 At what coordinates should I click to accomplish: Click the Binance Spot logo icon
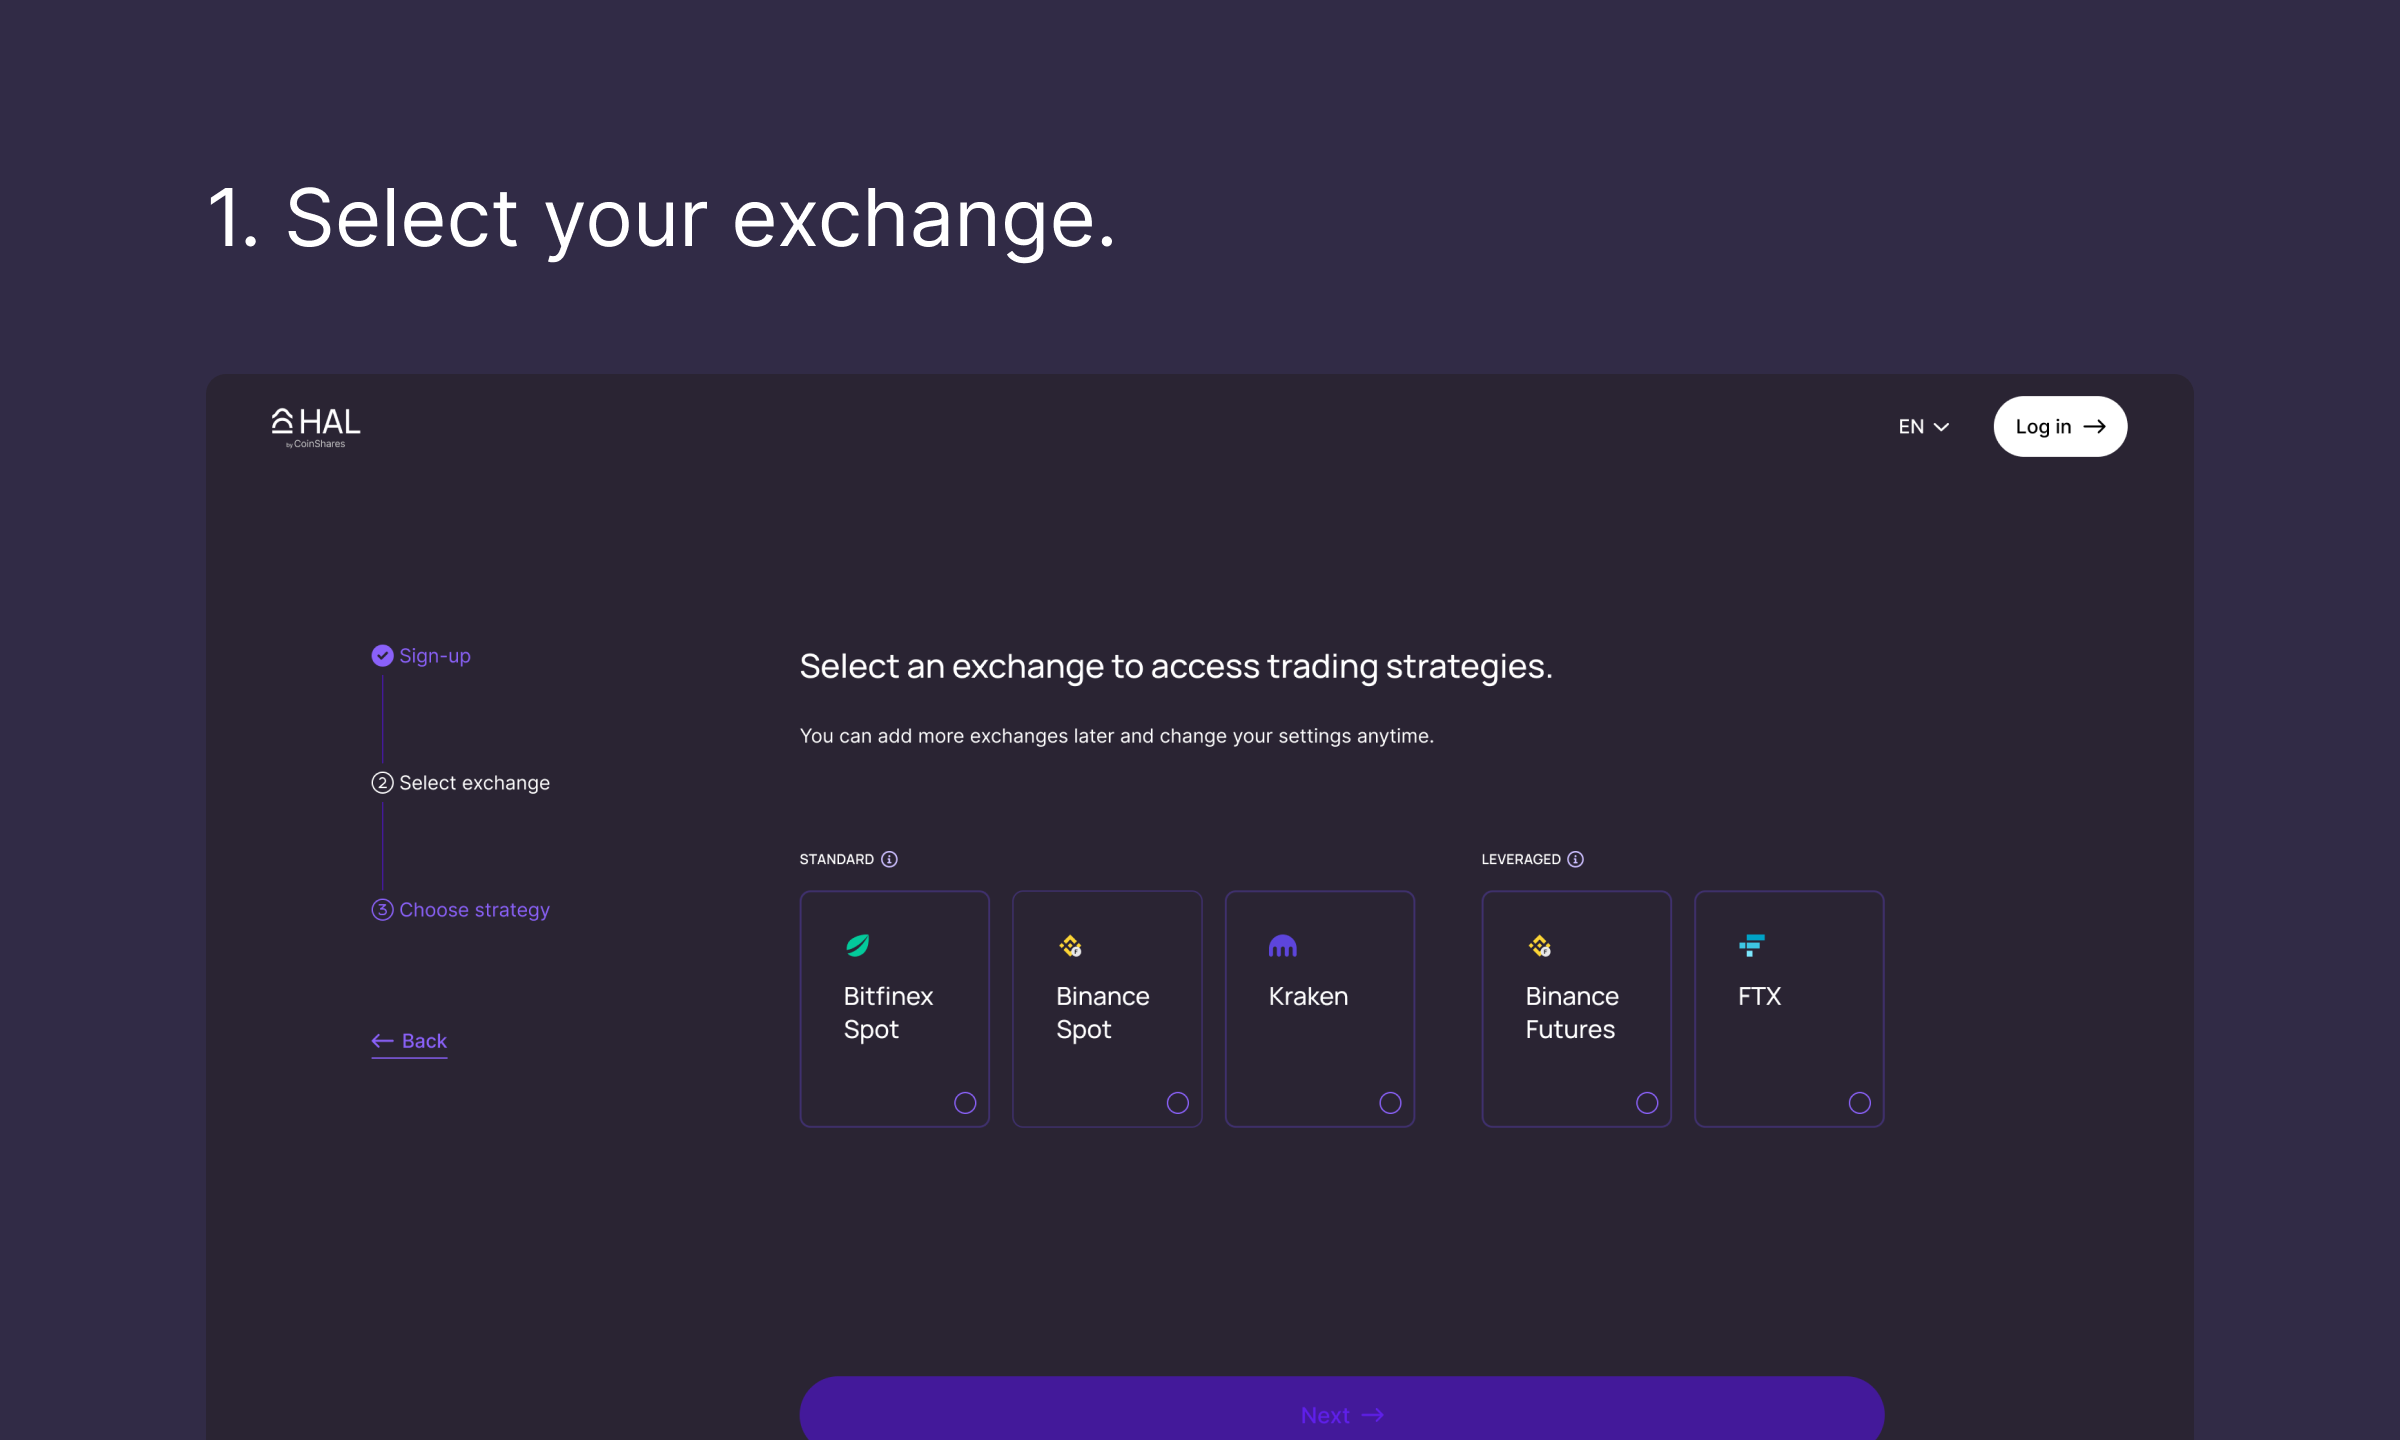tap(1070, 945)
